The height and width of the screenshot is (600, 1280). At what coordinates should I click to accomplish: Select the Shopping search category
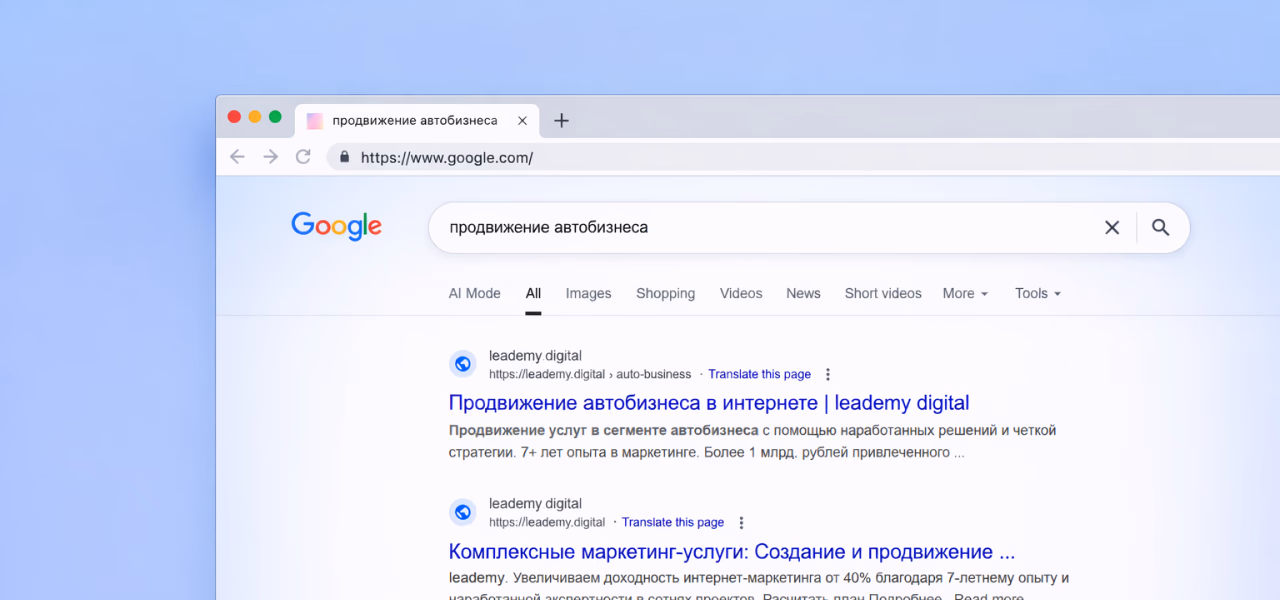click(x=665, y=293)
